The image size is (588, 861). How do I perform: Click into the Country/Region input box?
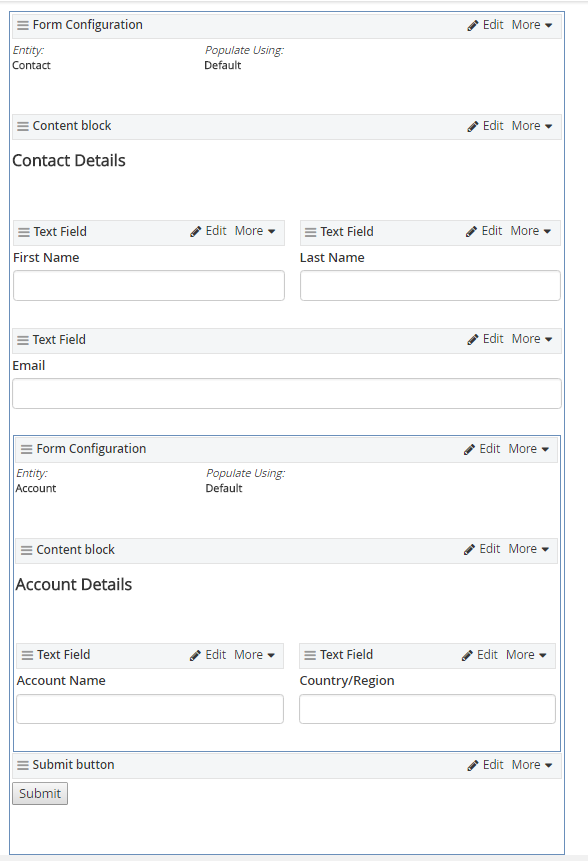427,709
